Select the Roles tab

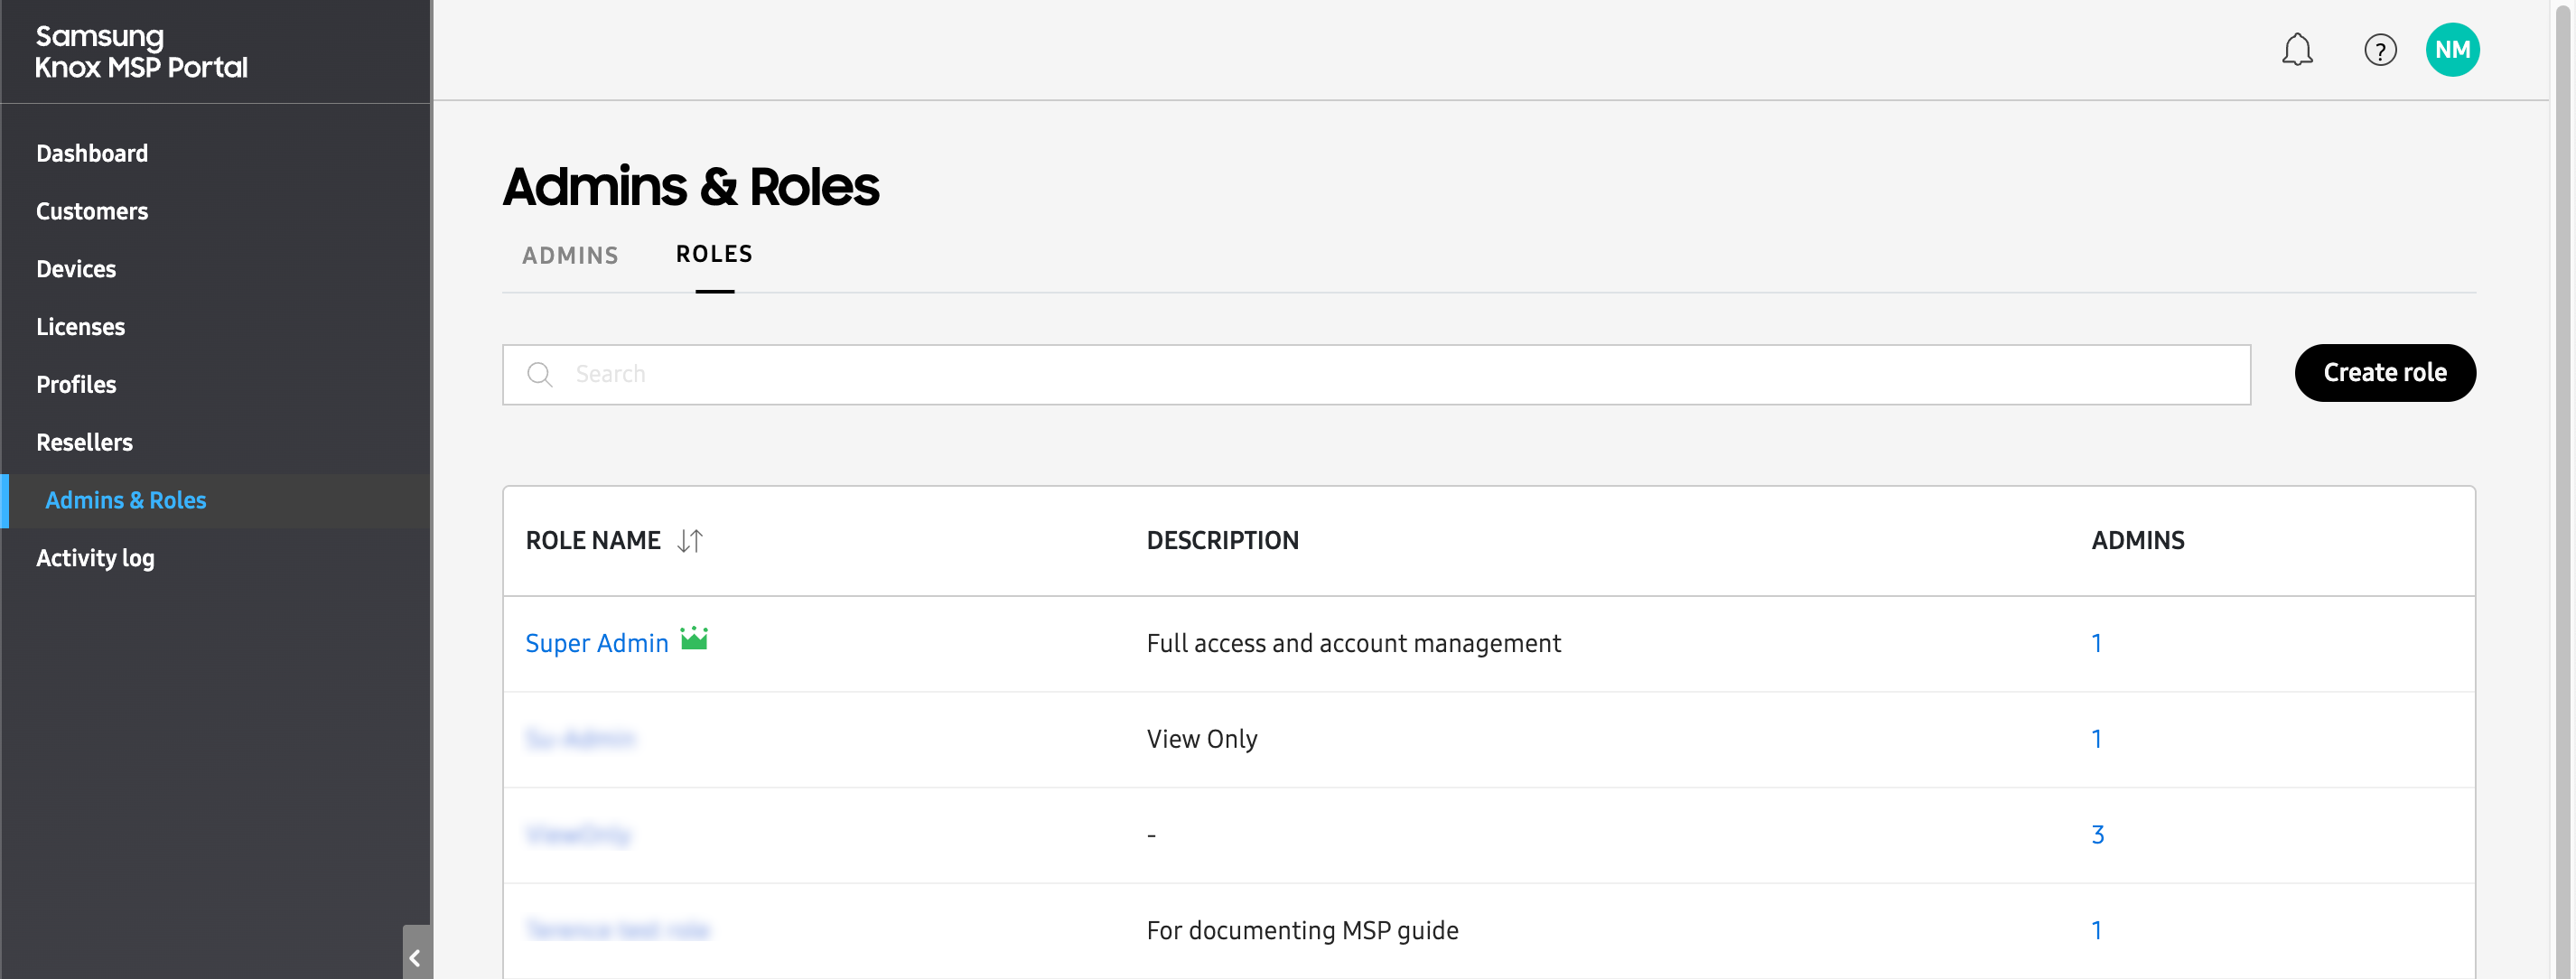[714, 254]
